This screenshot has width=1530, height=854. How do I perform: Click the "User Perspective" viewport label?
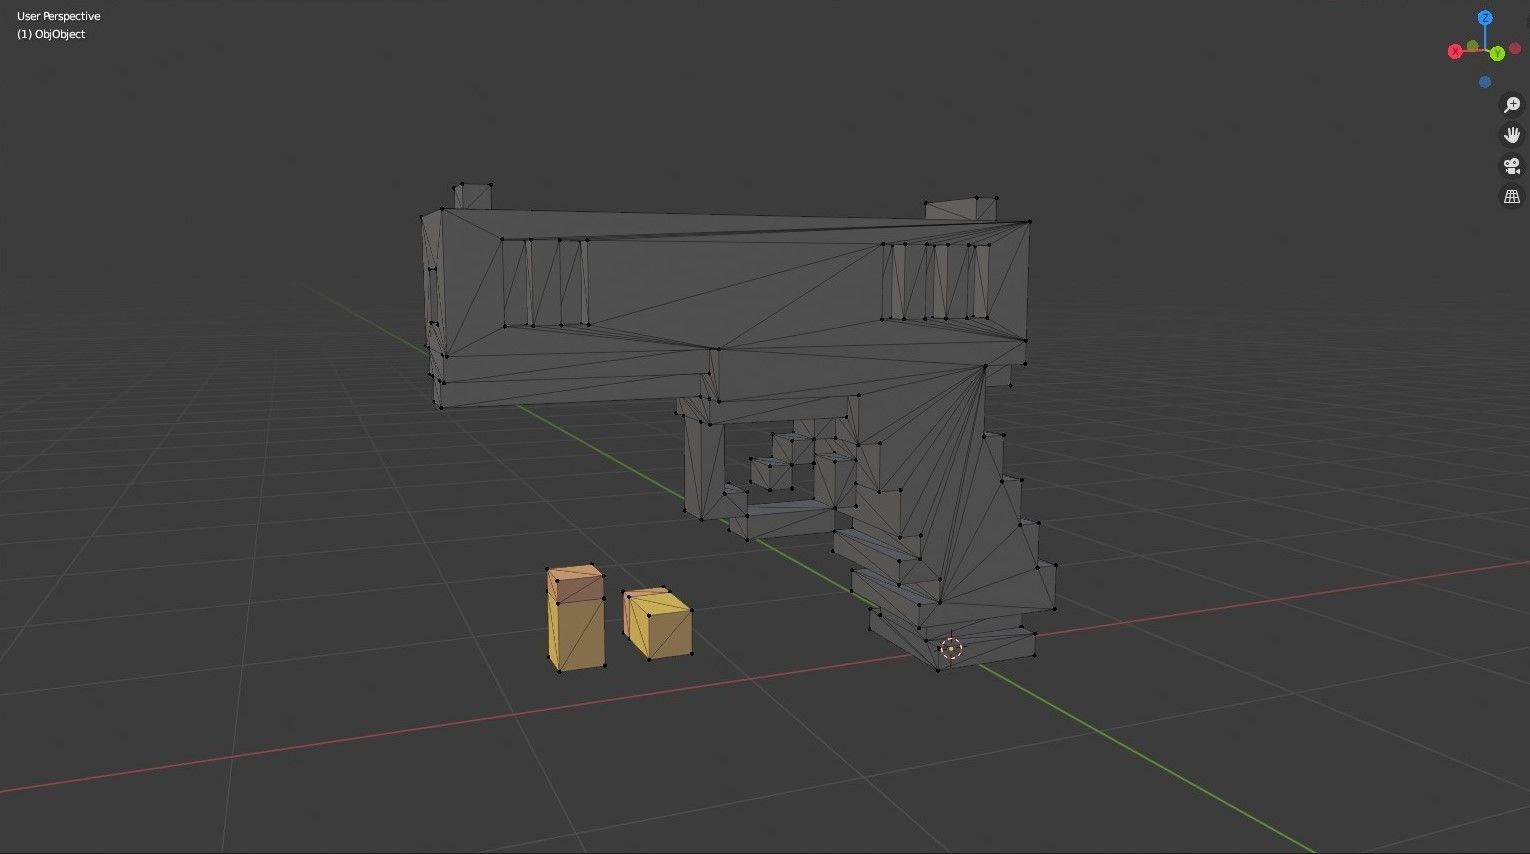click(59, 16)
